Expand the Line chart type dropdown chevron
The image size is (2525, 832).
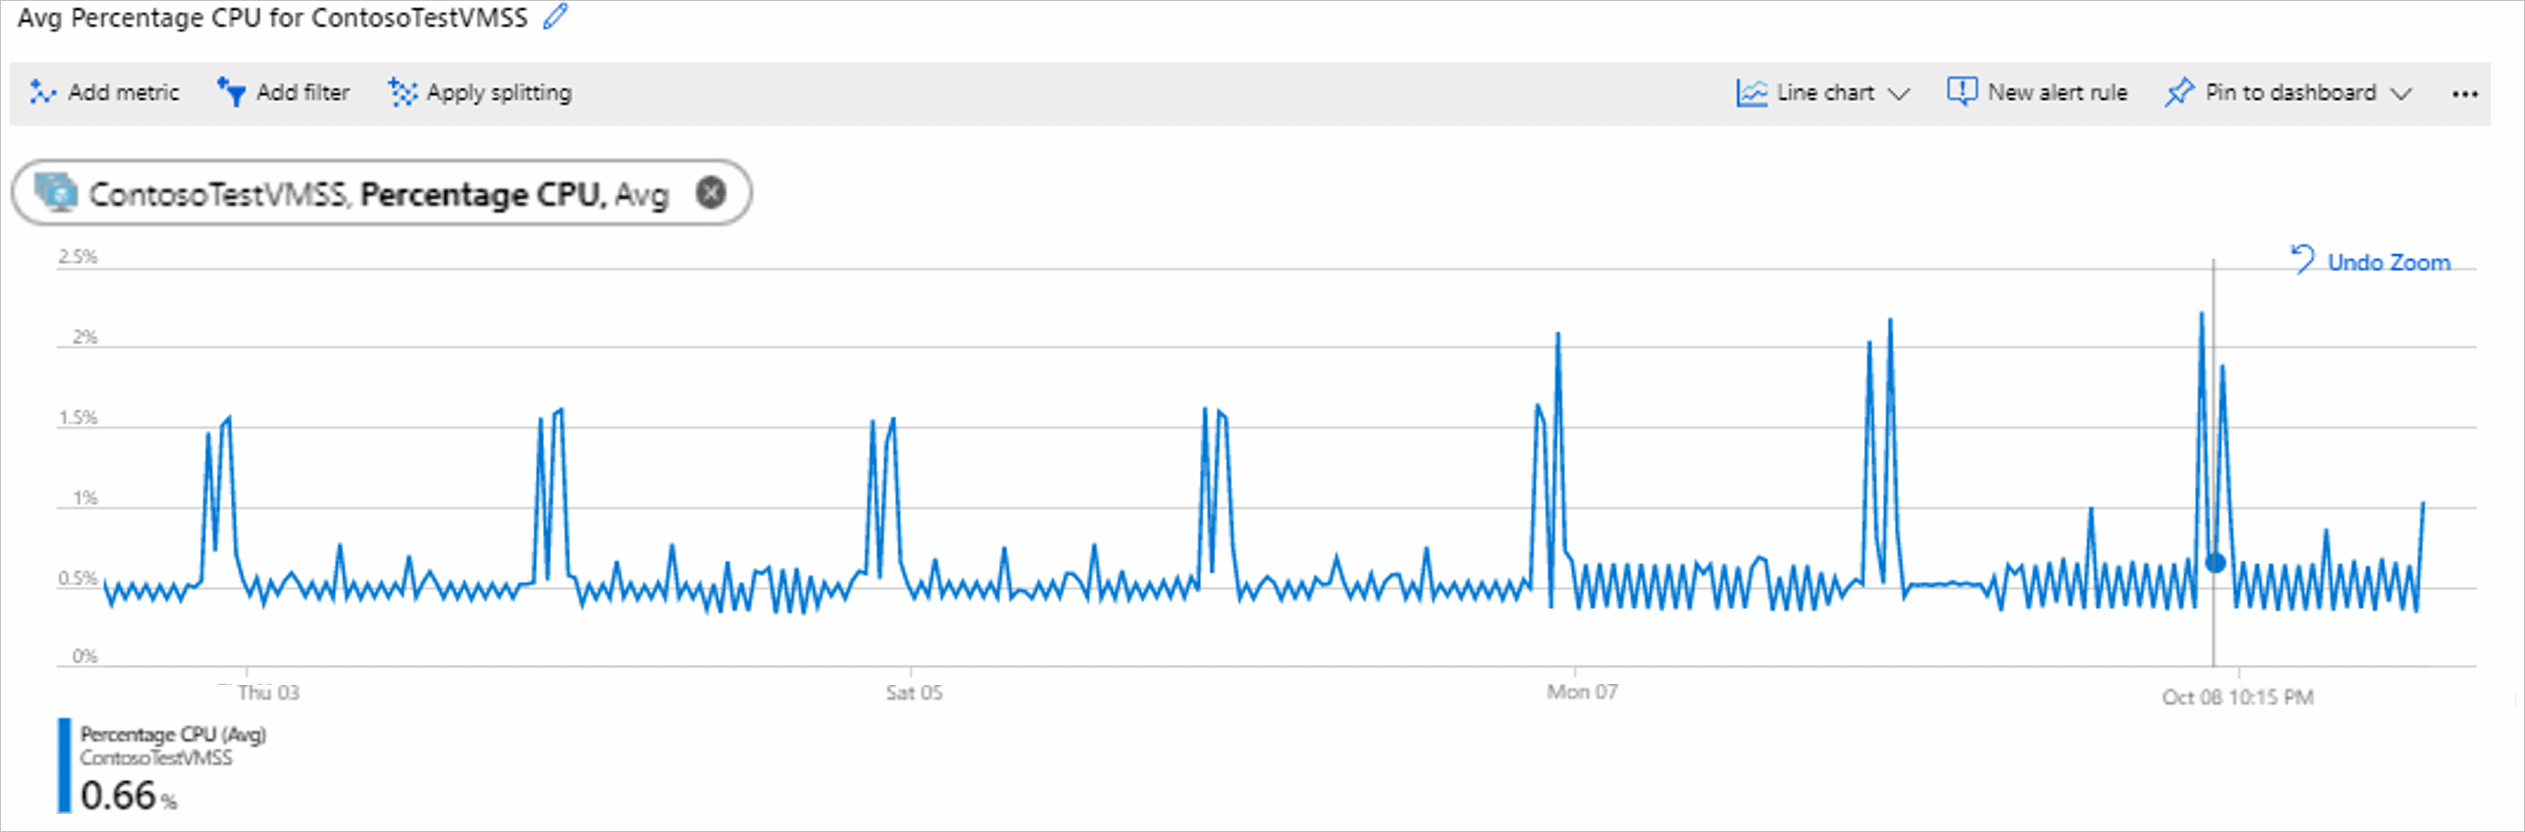[x=1898, y=93]
